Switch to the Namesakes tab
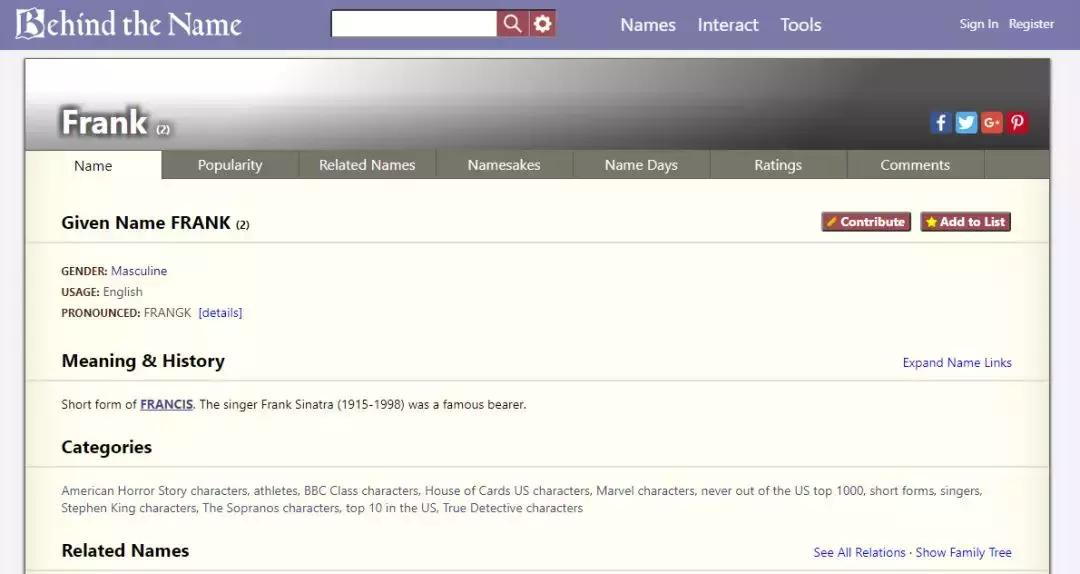 tap(504, 165)
